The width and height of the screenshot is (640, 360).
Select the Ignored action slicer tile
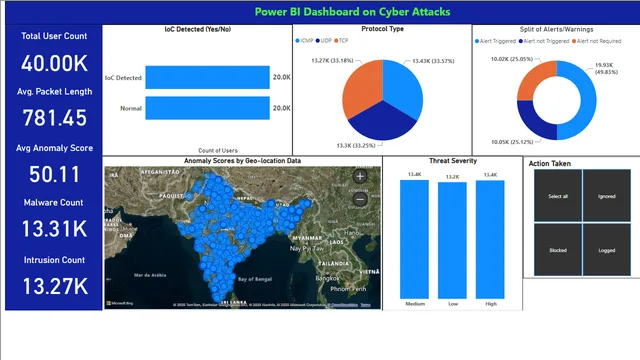click(x=607, y=196)
